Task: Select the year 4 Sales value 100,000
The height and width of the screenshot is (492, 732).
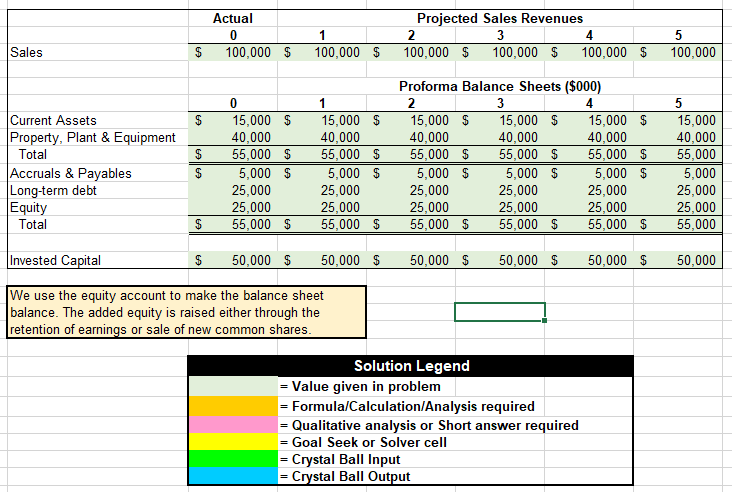Action: (x=604, y=52)
